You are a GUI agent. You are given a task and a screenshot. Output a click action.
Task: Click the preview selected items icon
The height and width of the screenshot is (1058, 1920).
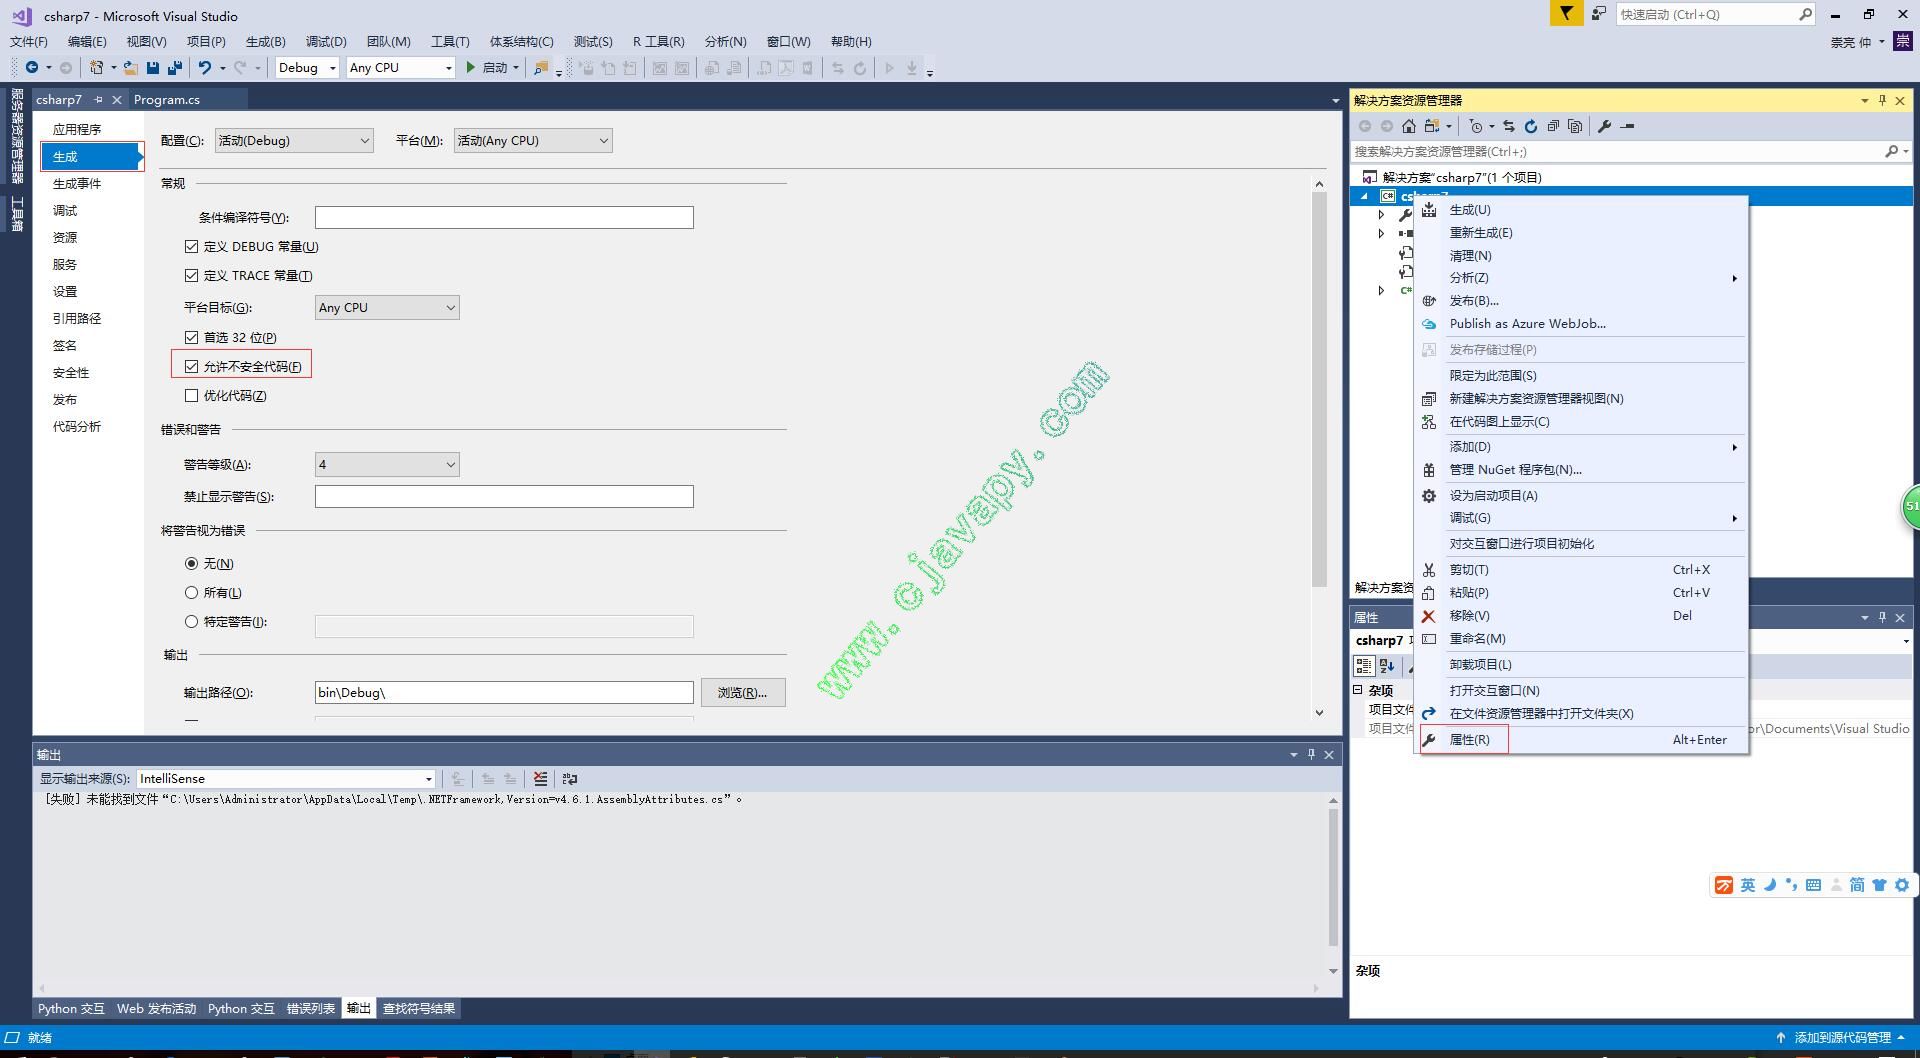pos(1627,126)
